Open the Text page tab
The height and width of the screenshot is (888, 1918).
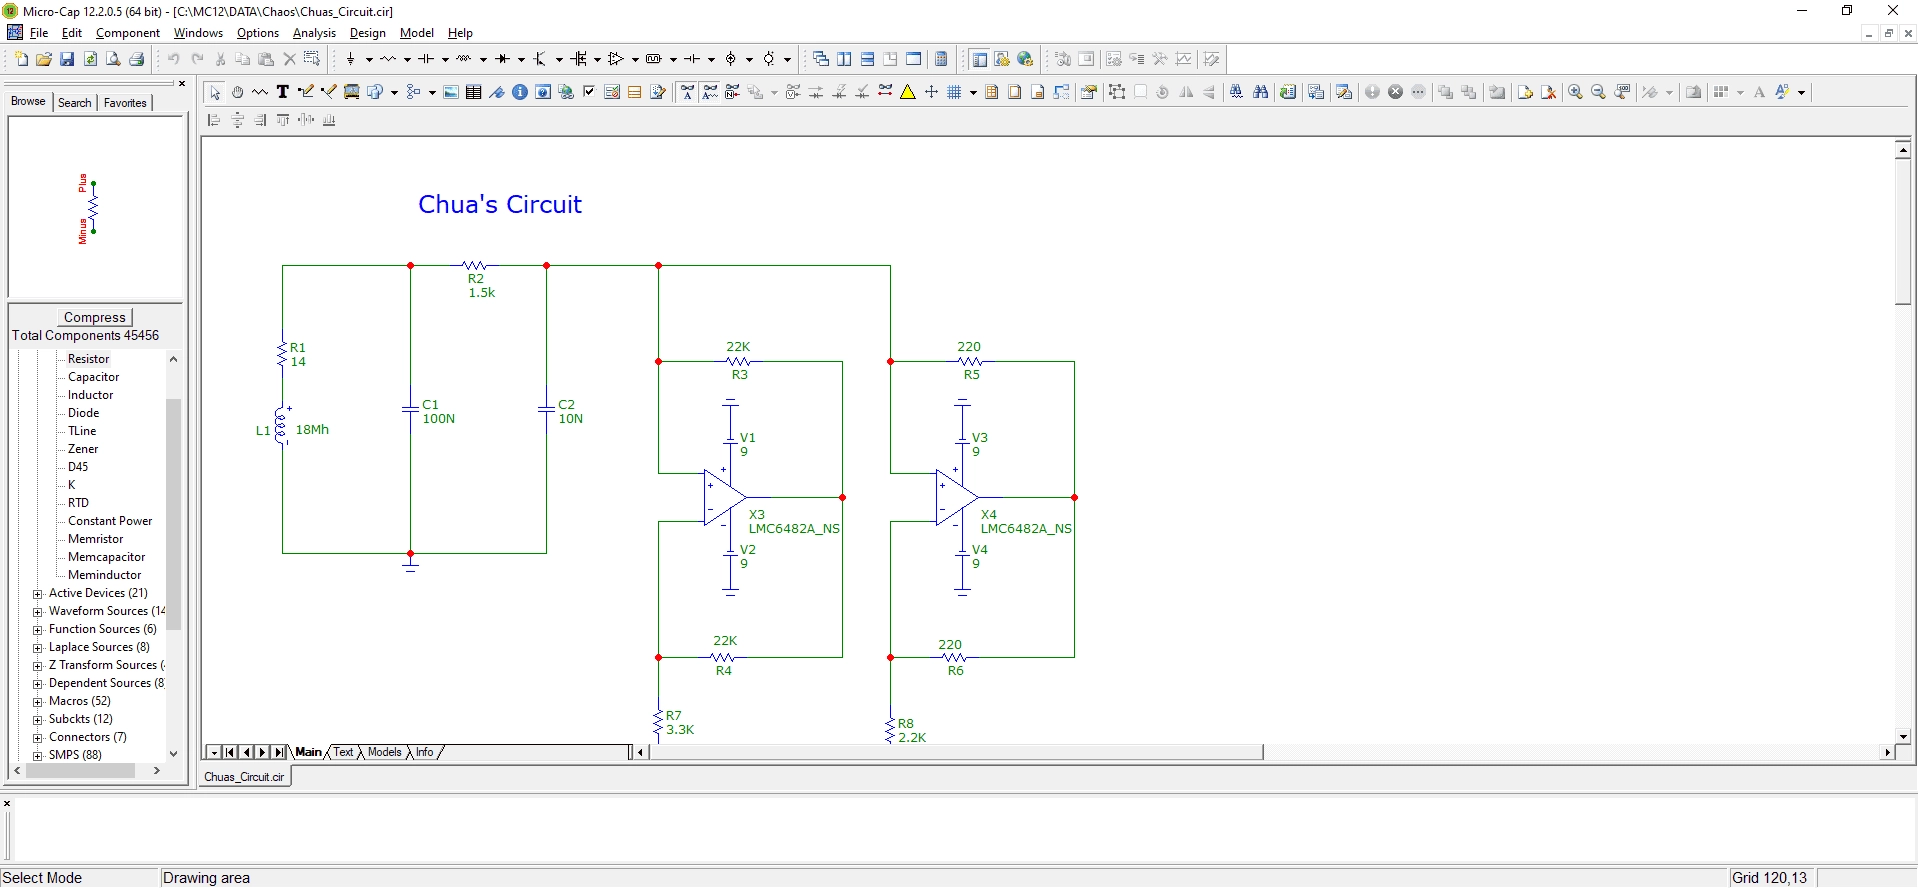coord(343,752)
